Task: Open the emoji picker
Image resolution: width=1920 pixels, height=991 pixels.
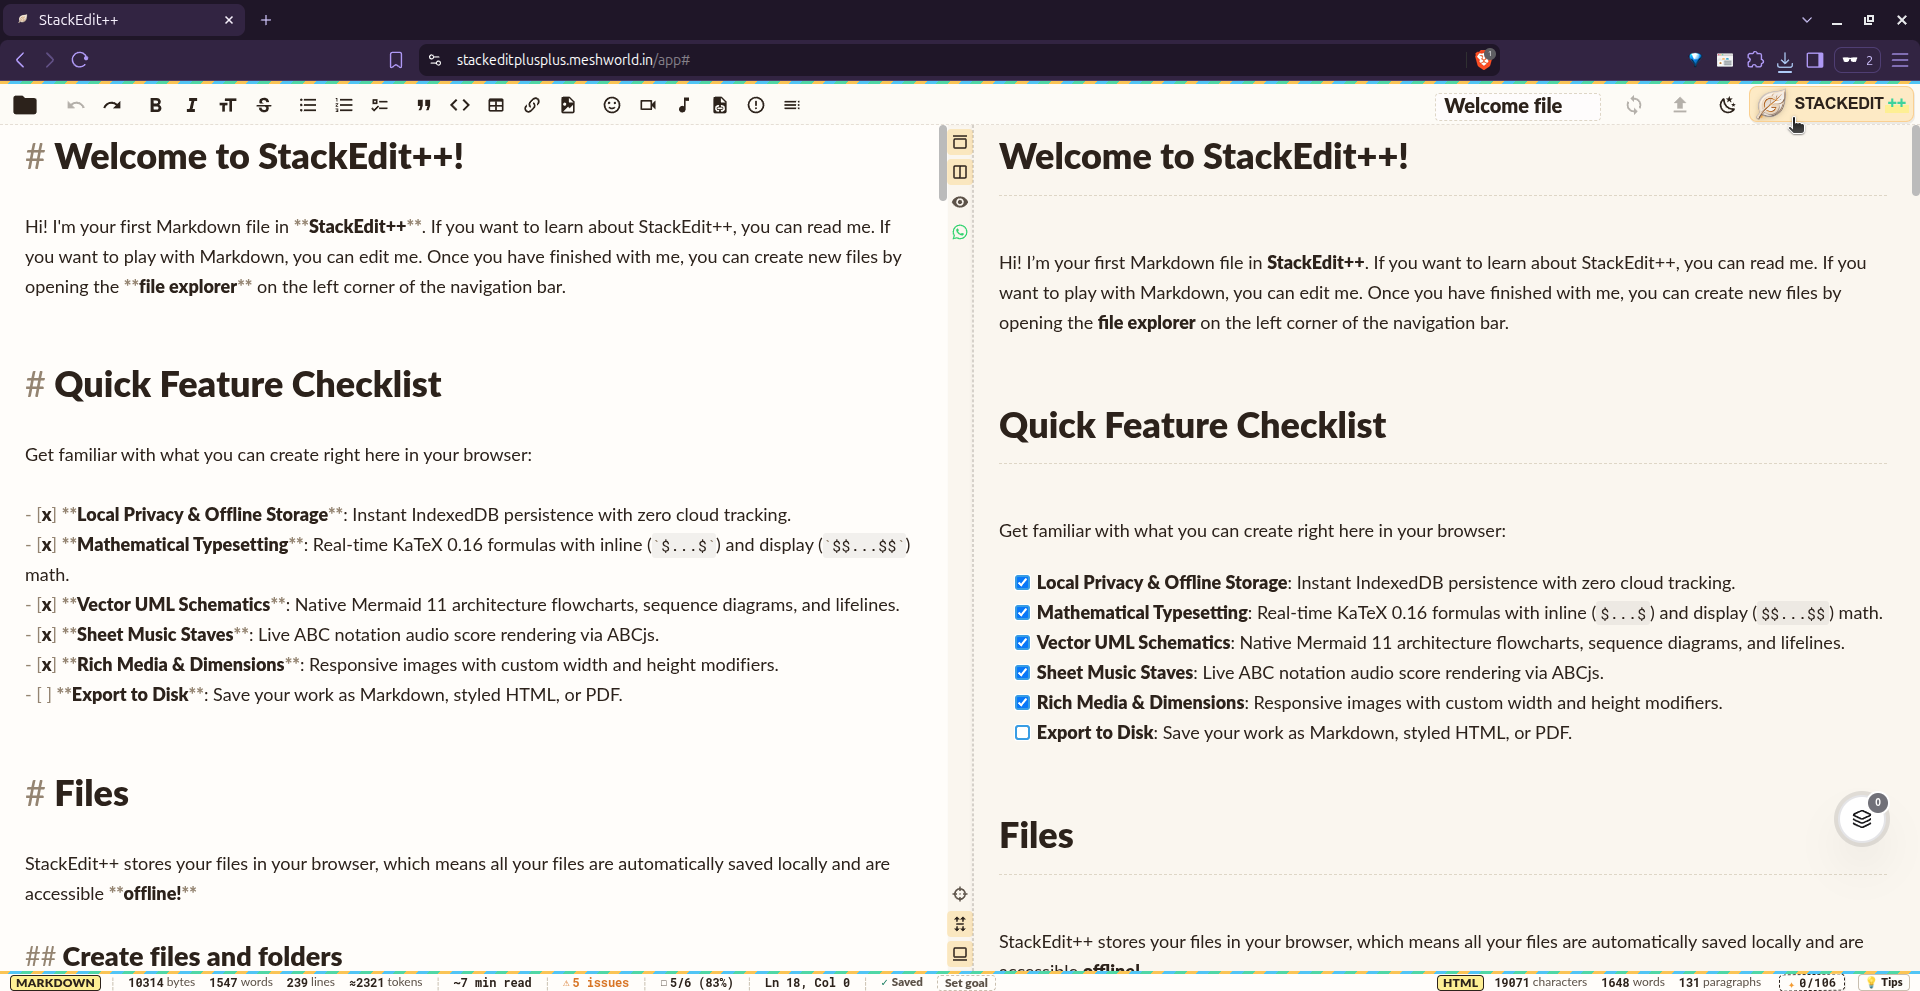Action: pyautogui.click(x=612, y=105)
